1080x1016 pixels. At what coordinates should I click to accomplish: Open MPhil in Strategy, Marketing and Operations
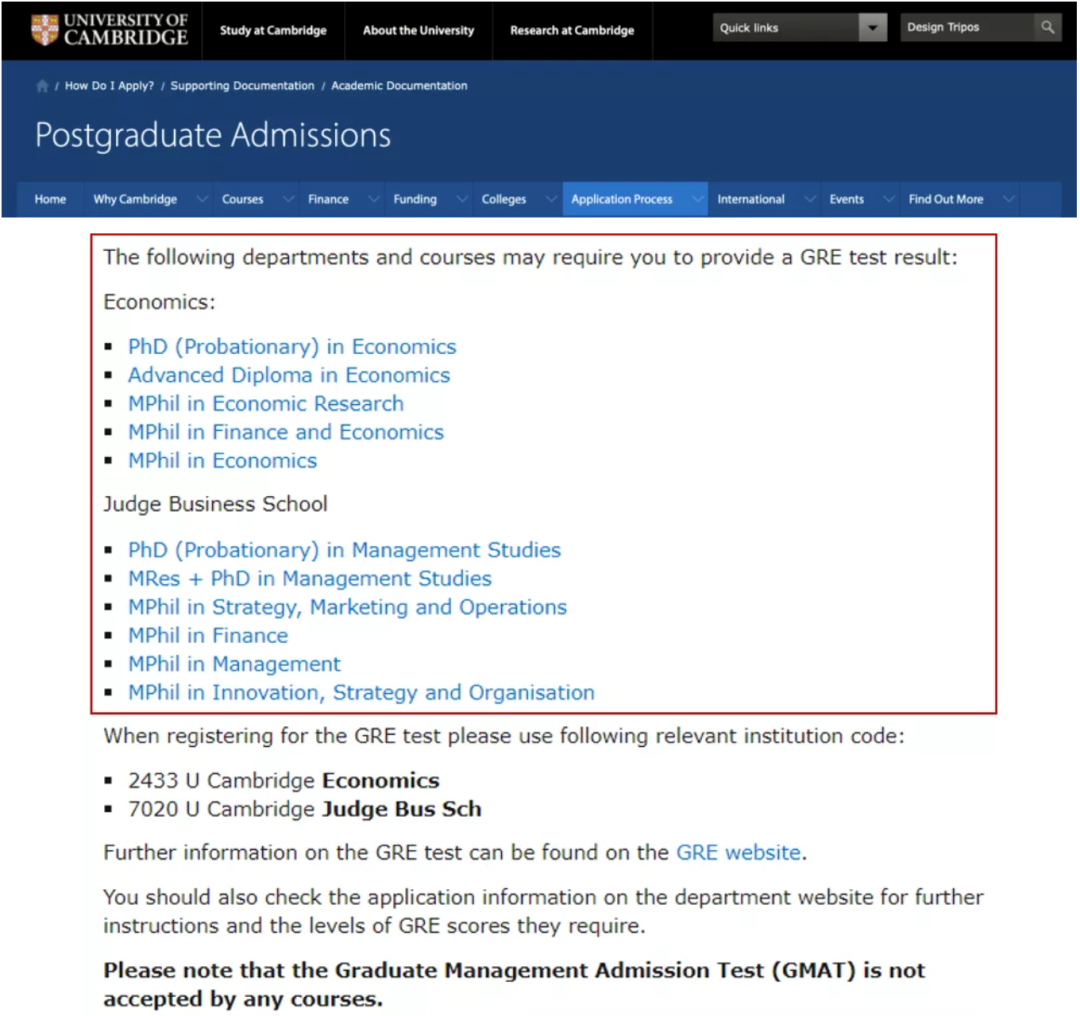347,608
